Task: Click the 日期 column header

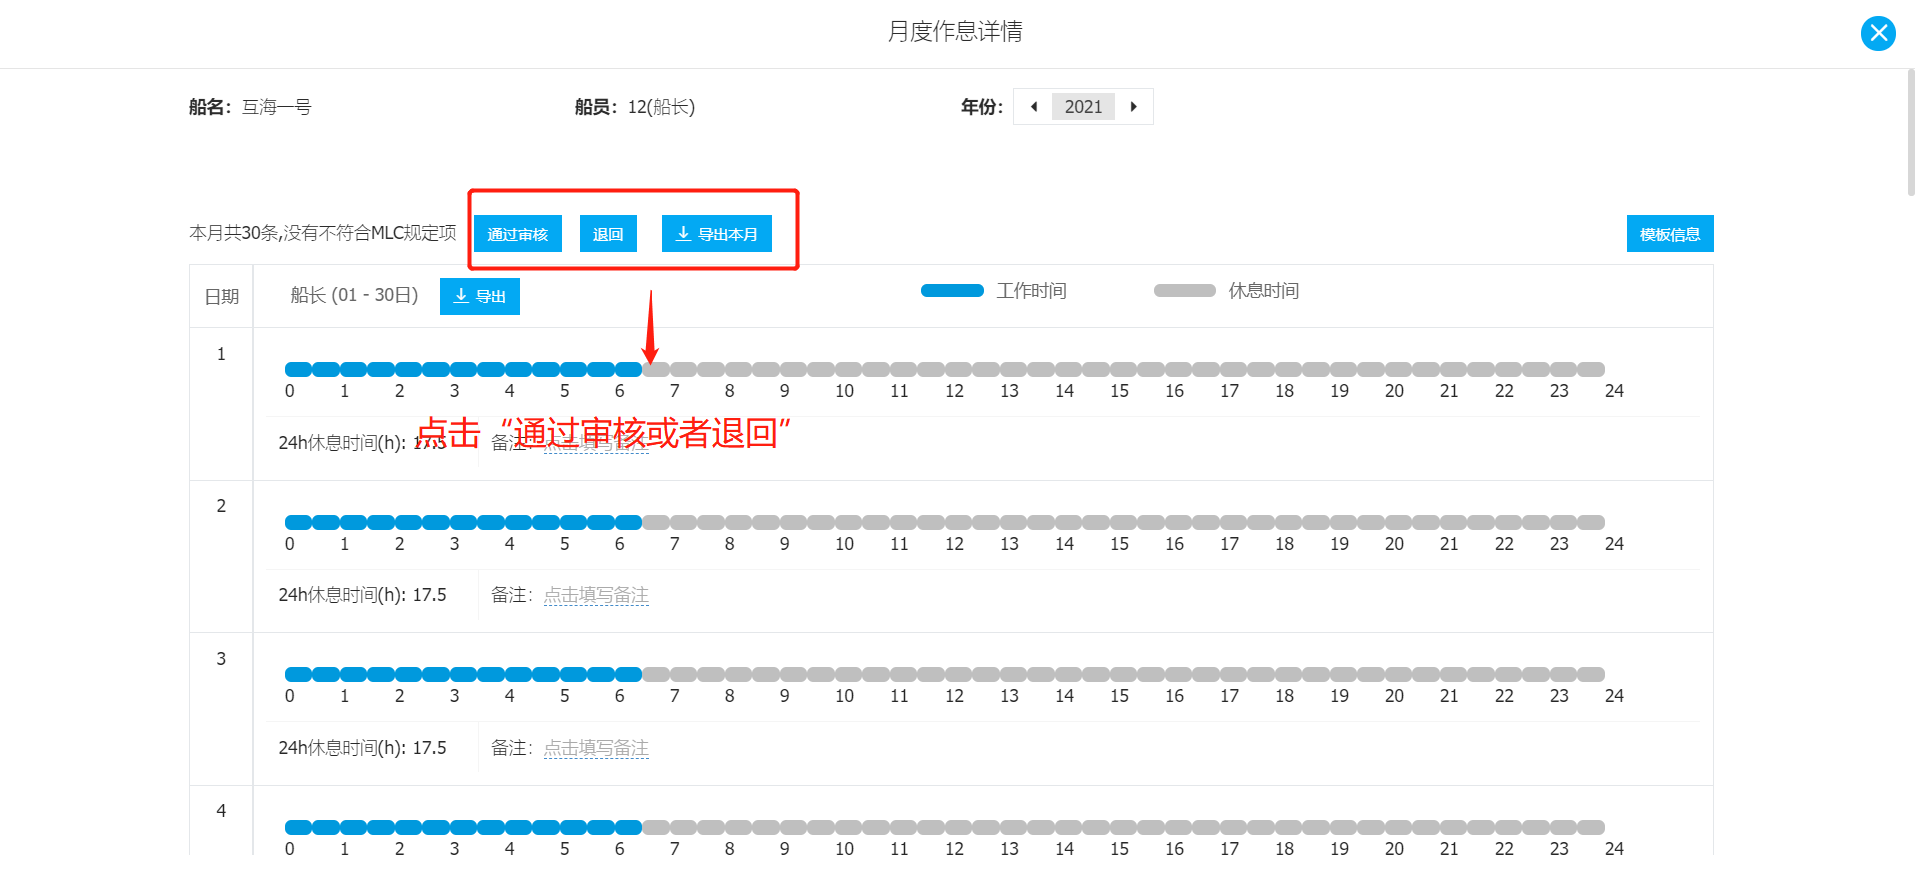Action: click(x=222, y=297)
